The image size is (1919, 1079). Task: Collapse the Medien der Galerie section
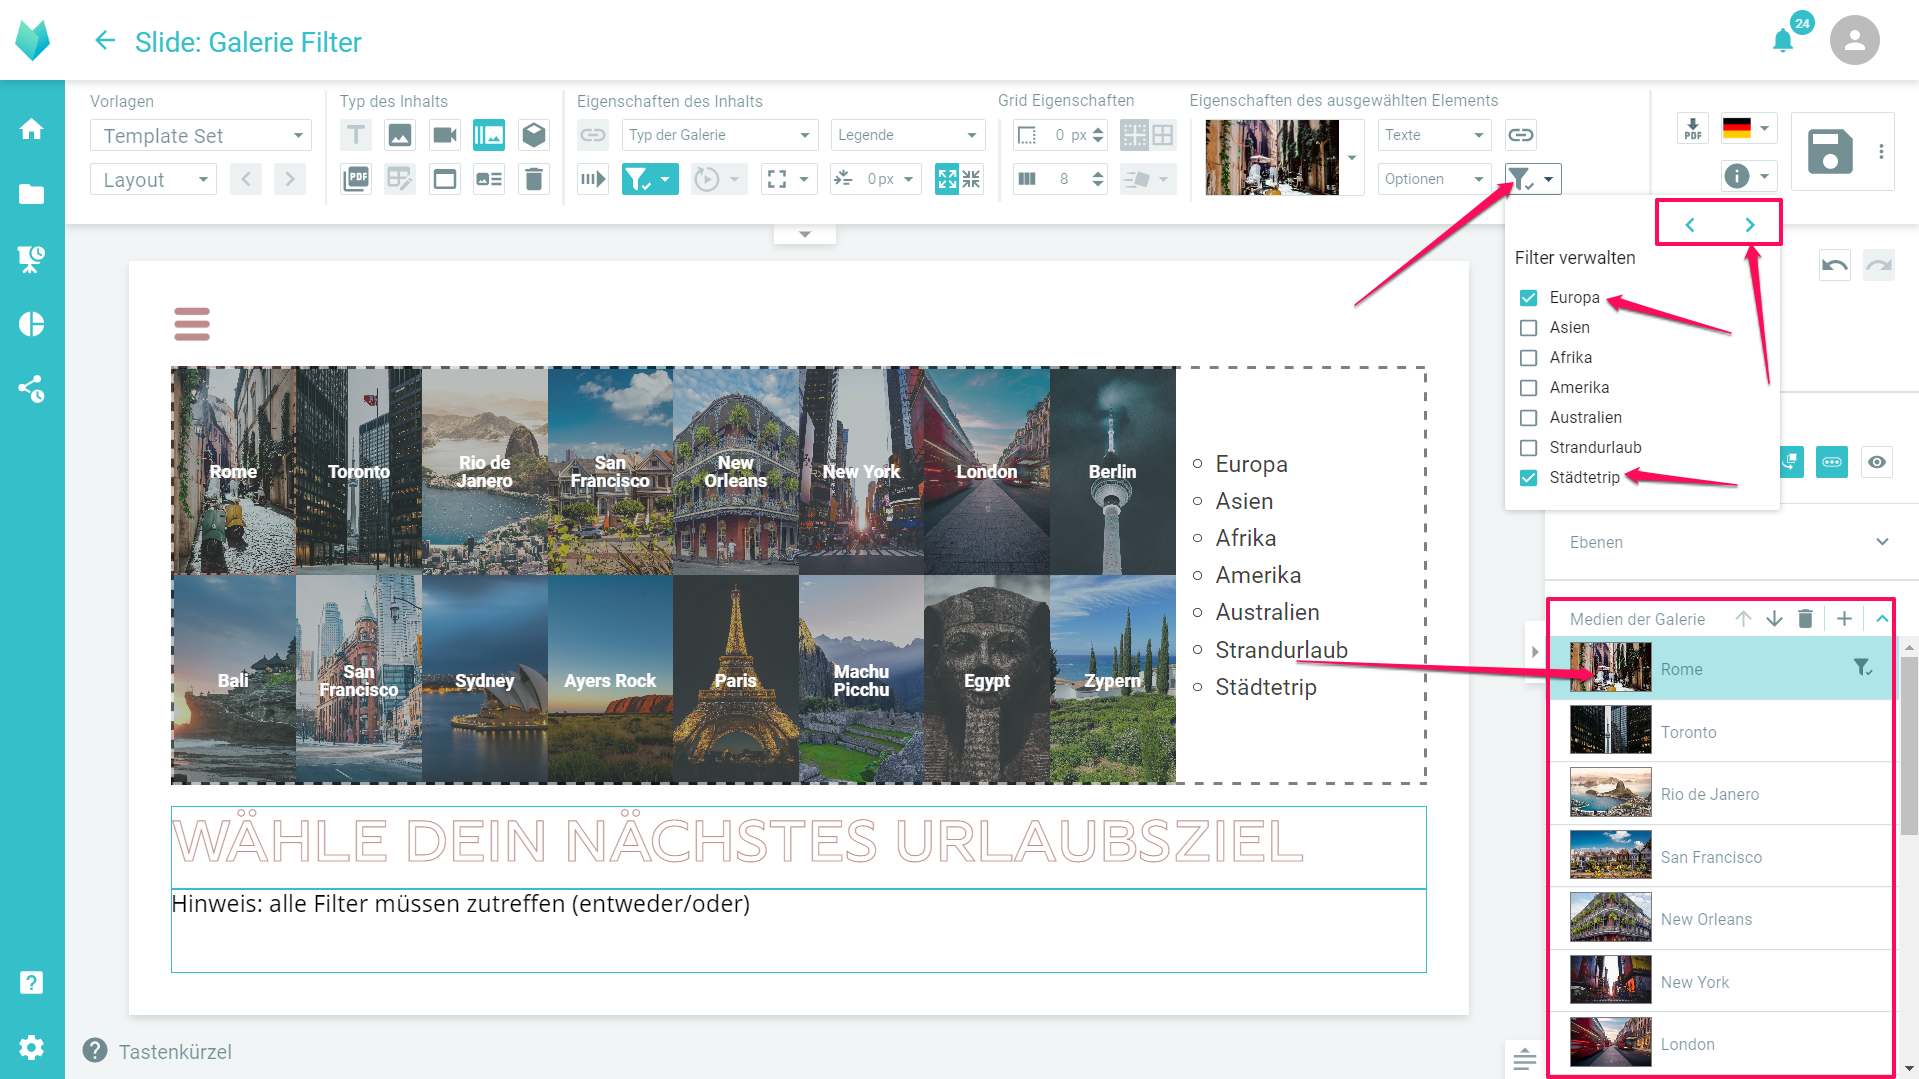[x=1882, y=619]
